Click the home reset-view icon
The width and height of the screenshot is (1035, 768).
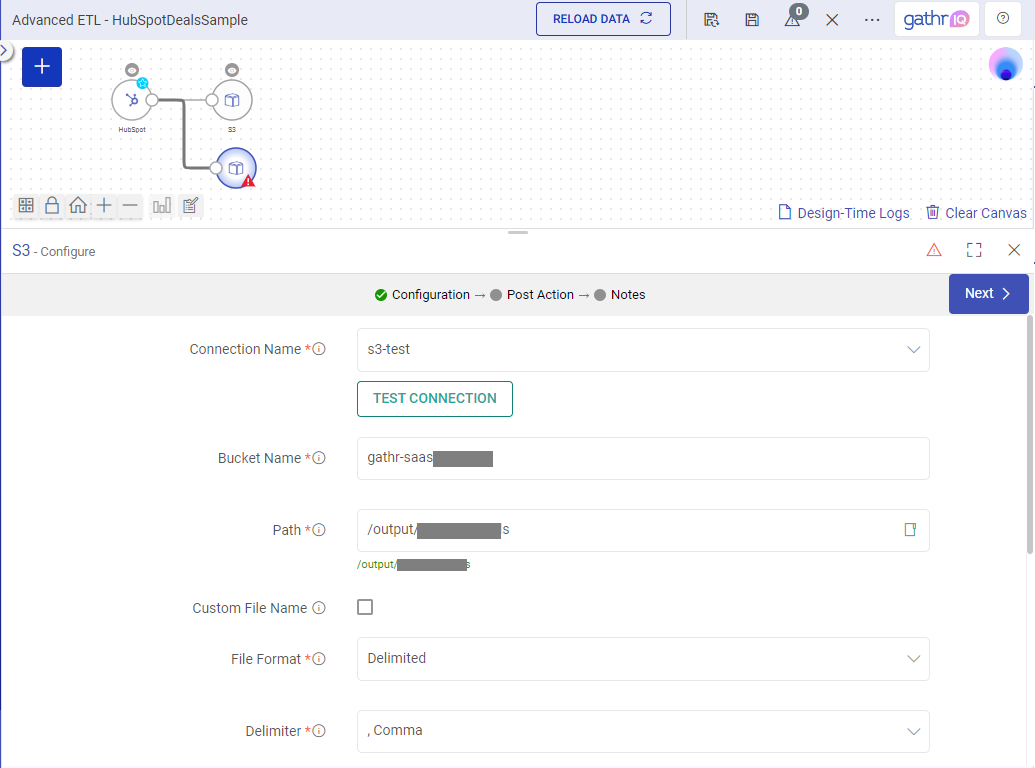(x=78, y=206)
